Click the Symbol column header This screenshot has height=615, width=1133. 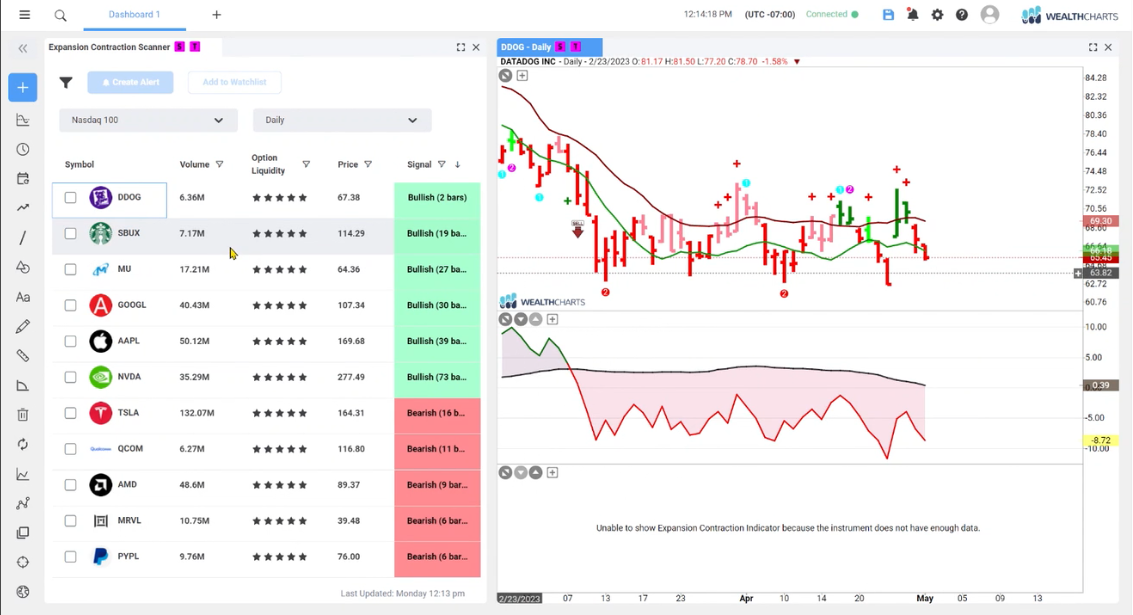pyautogui.click(x=79, y=165)
